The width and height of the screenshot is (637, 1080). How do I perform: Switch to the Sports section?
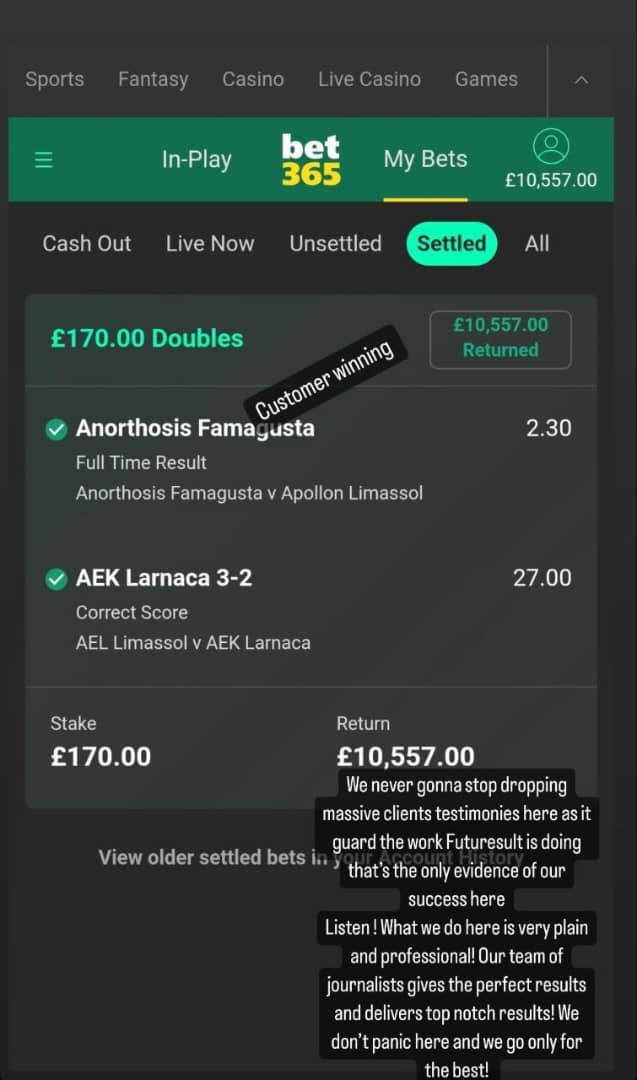click(55, 80)
